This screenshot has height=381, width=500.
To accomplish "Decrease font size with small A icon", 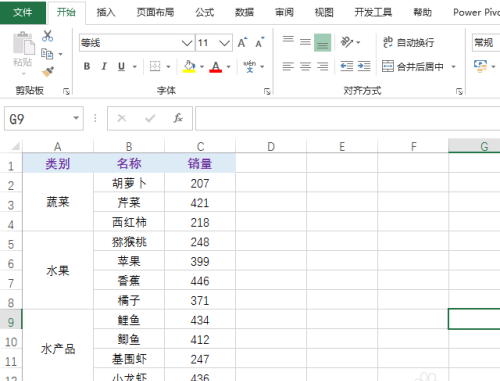I will point(260,43).
